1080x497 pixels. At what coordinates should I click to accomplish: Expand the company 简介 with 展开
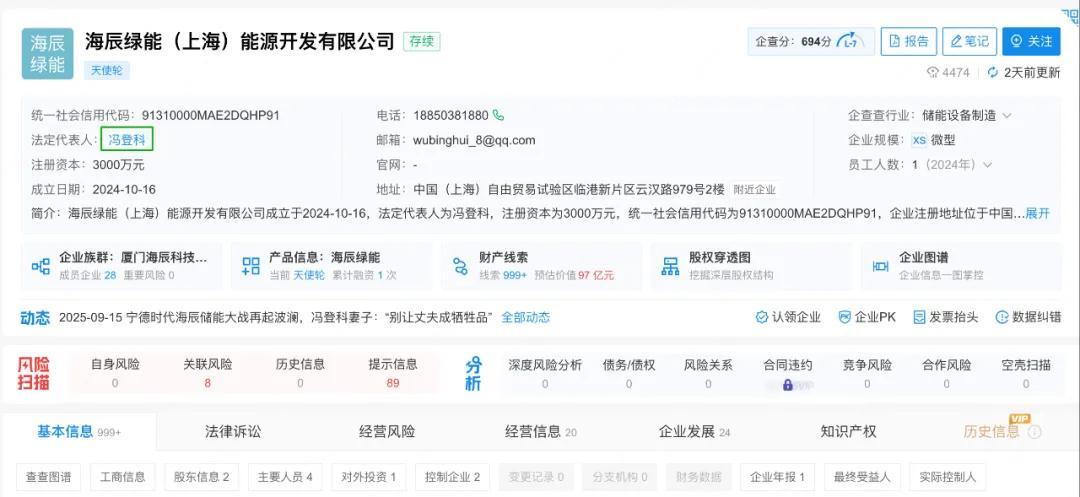[1037, 213]
